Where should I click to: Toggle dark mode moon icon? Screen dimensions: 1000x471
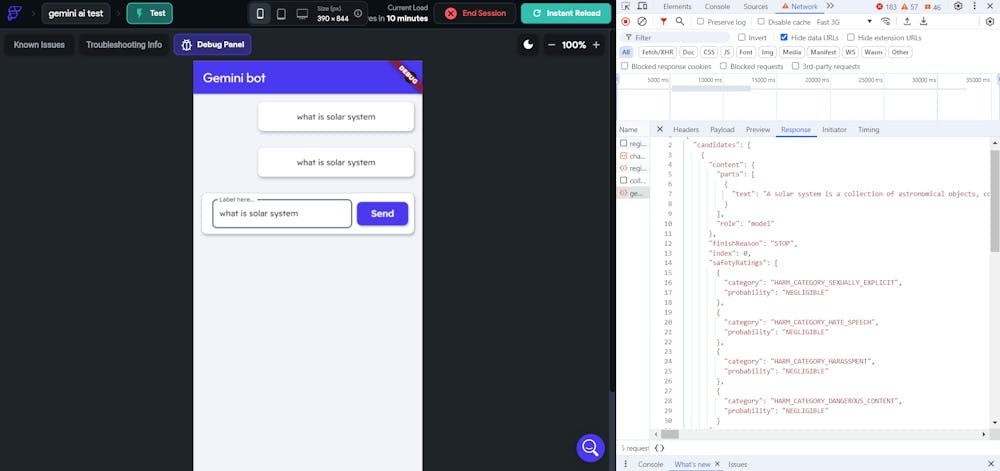point(528,45)
